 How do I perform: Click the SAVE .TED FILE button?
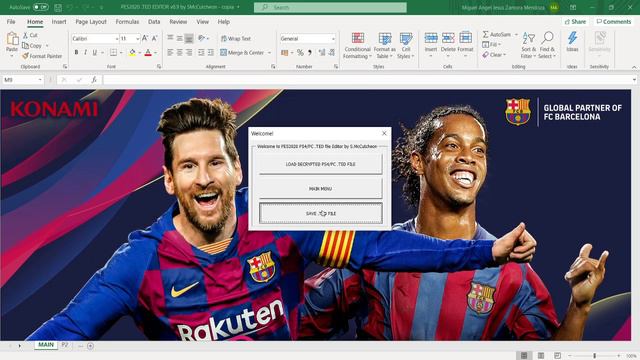[320, 213]
